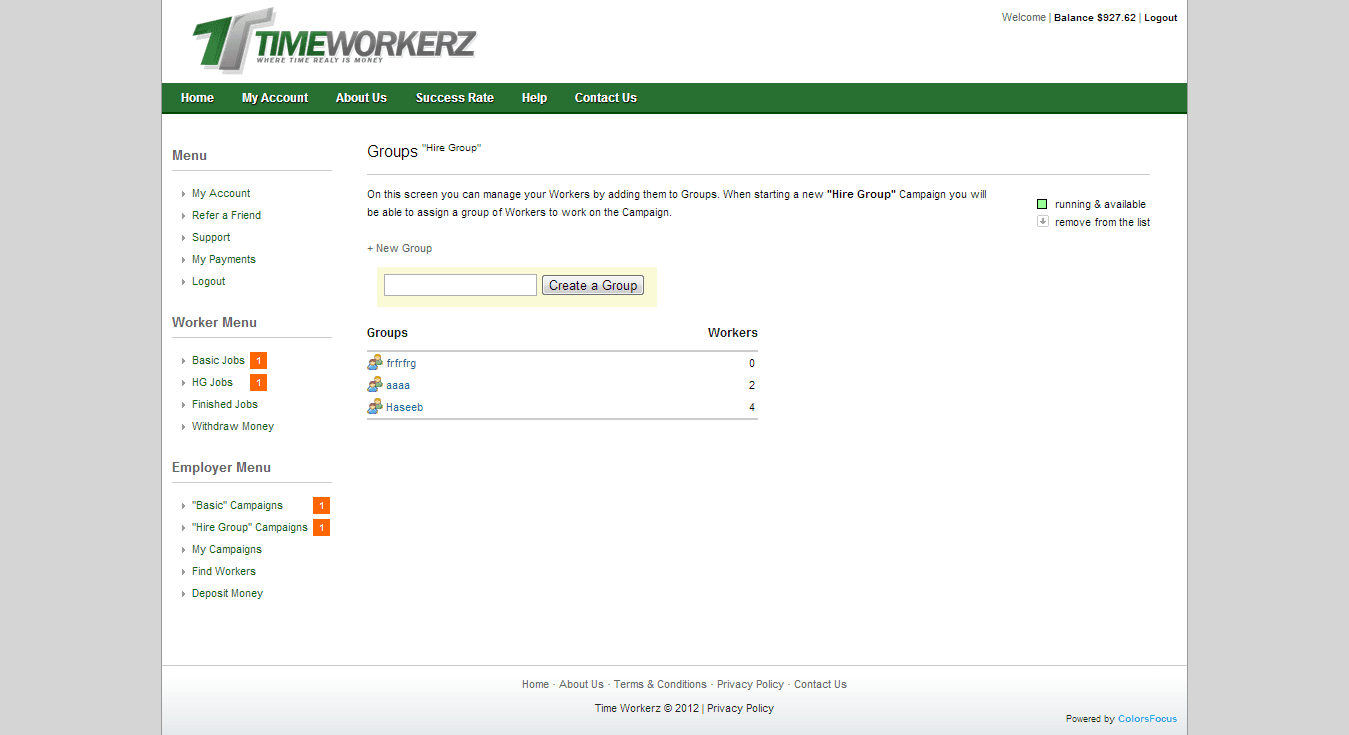
Task: Click the green running & available legend square
Action: tap(1042, 204)
